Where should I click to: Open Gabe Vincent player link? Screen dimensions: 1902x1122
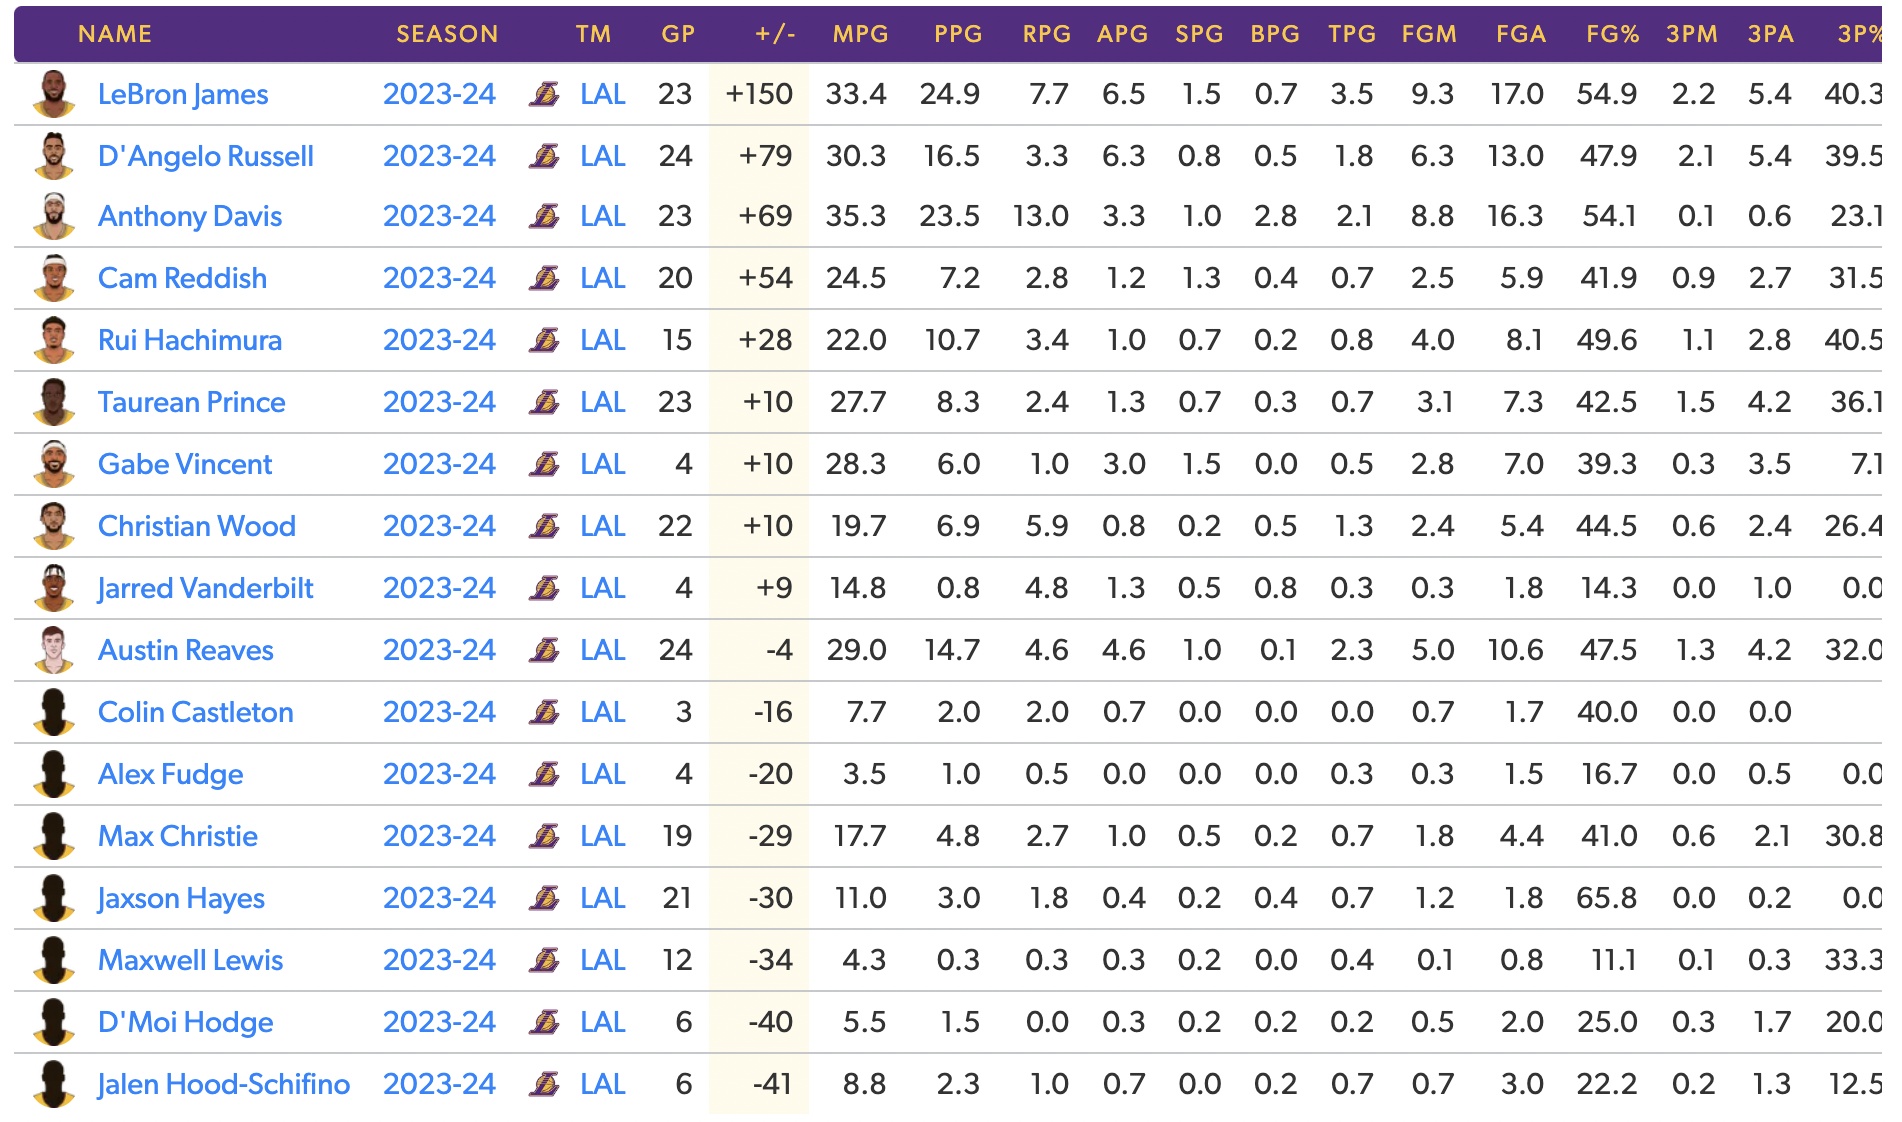point(185,464)
